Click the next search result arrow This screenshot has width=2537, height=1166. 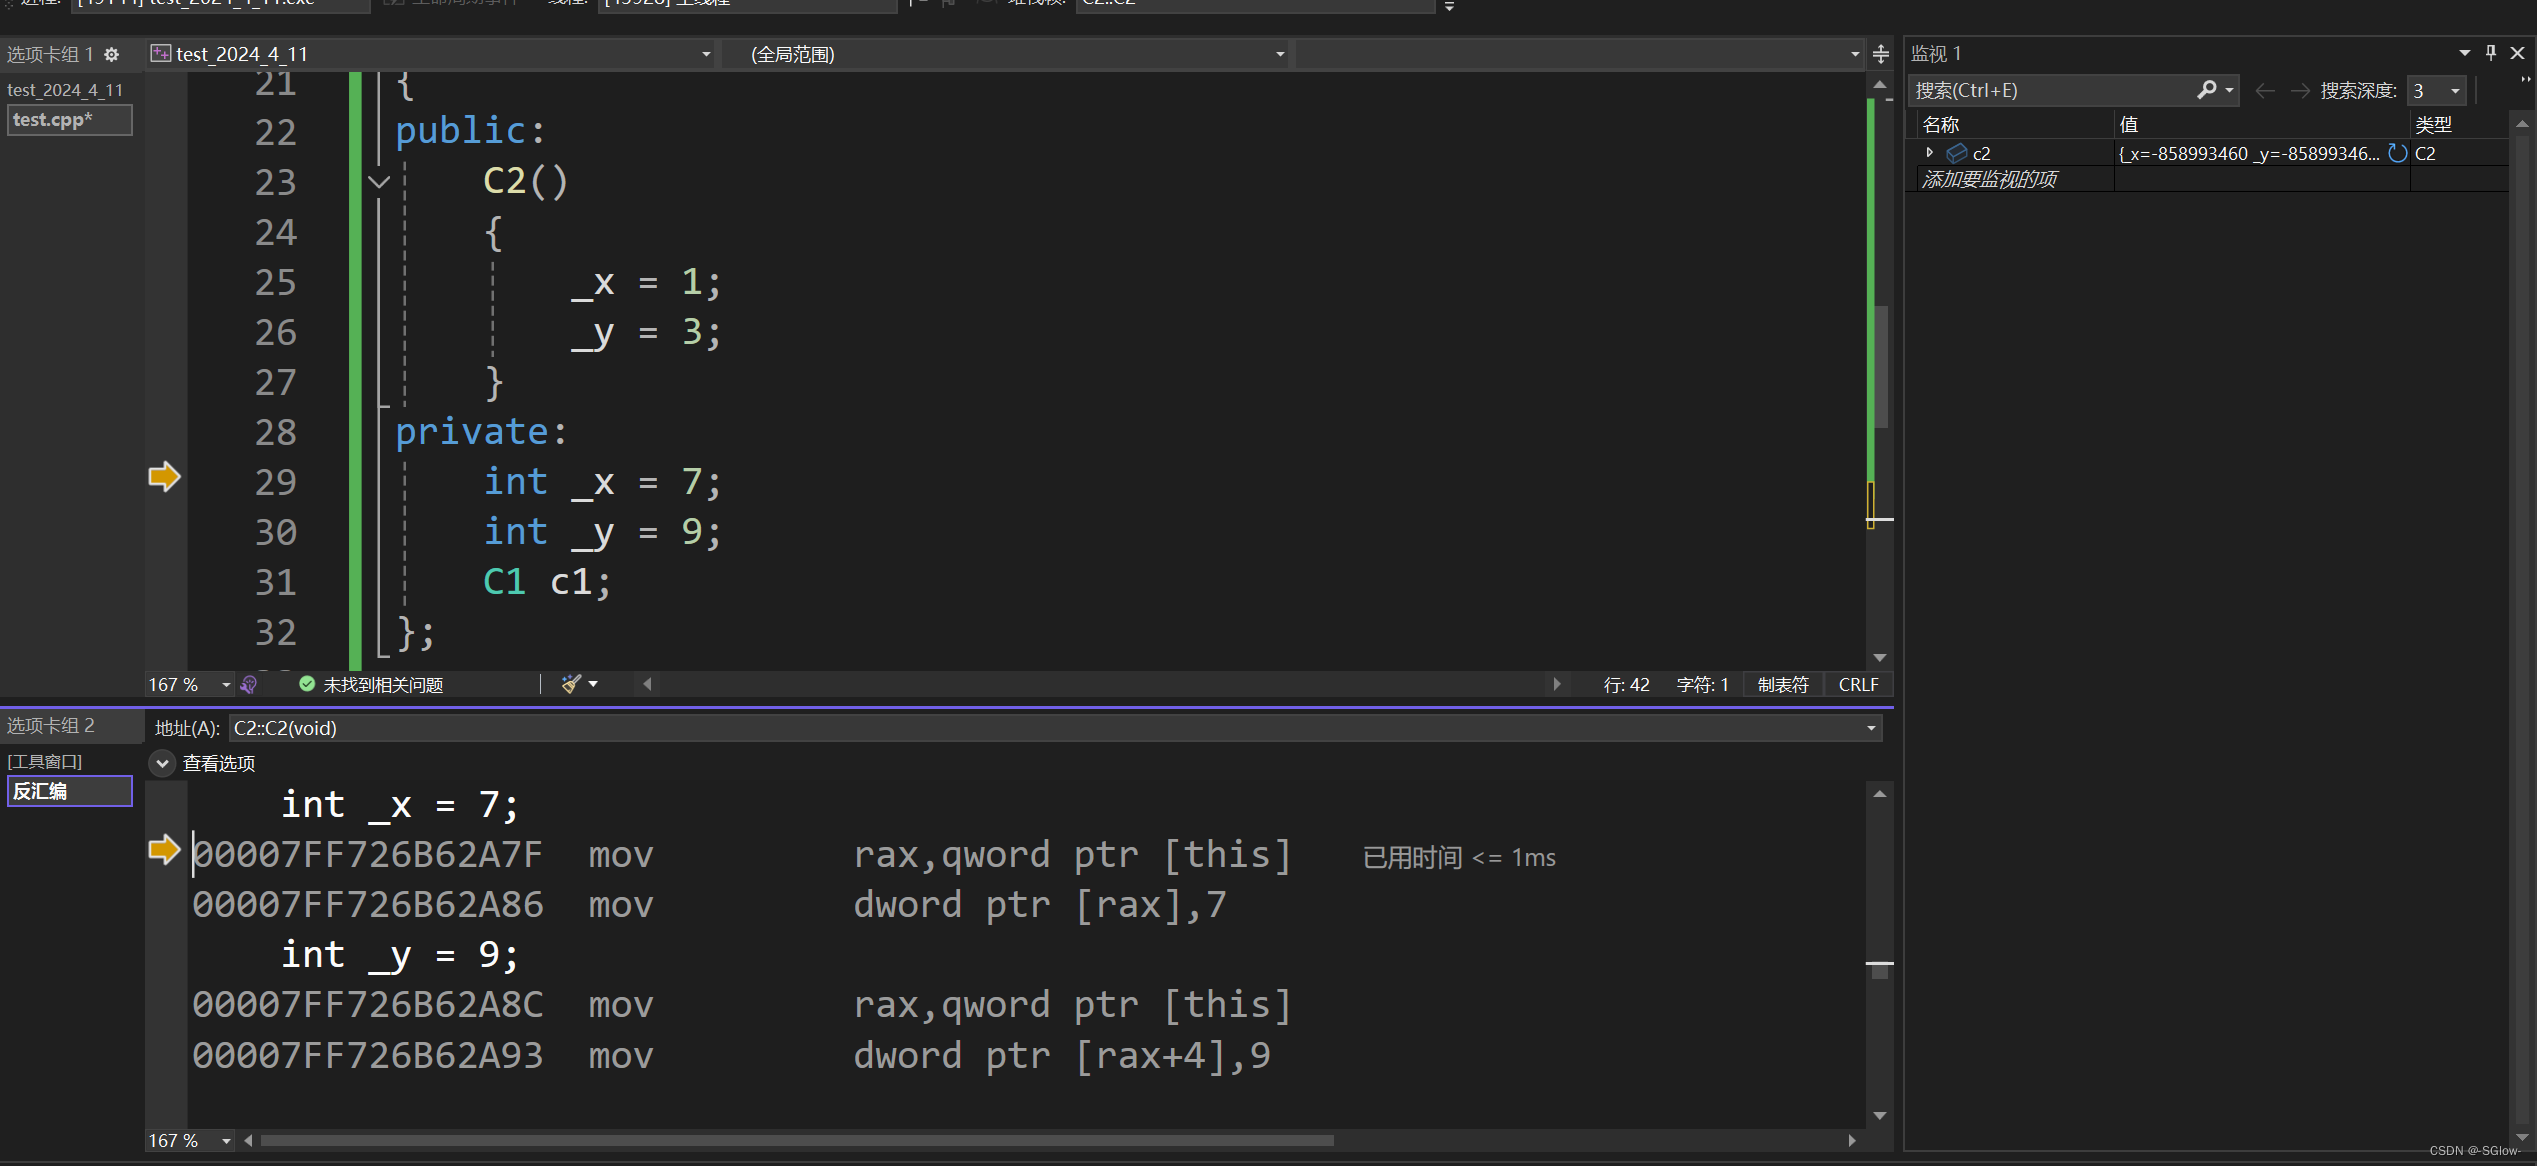pos(2300,91)
